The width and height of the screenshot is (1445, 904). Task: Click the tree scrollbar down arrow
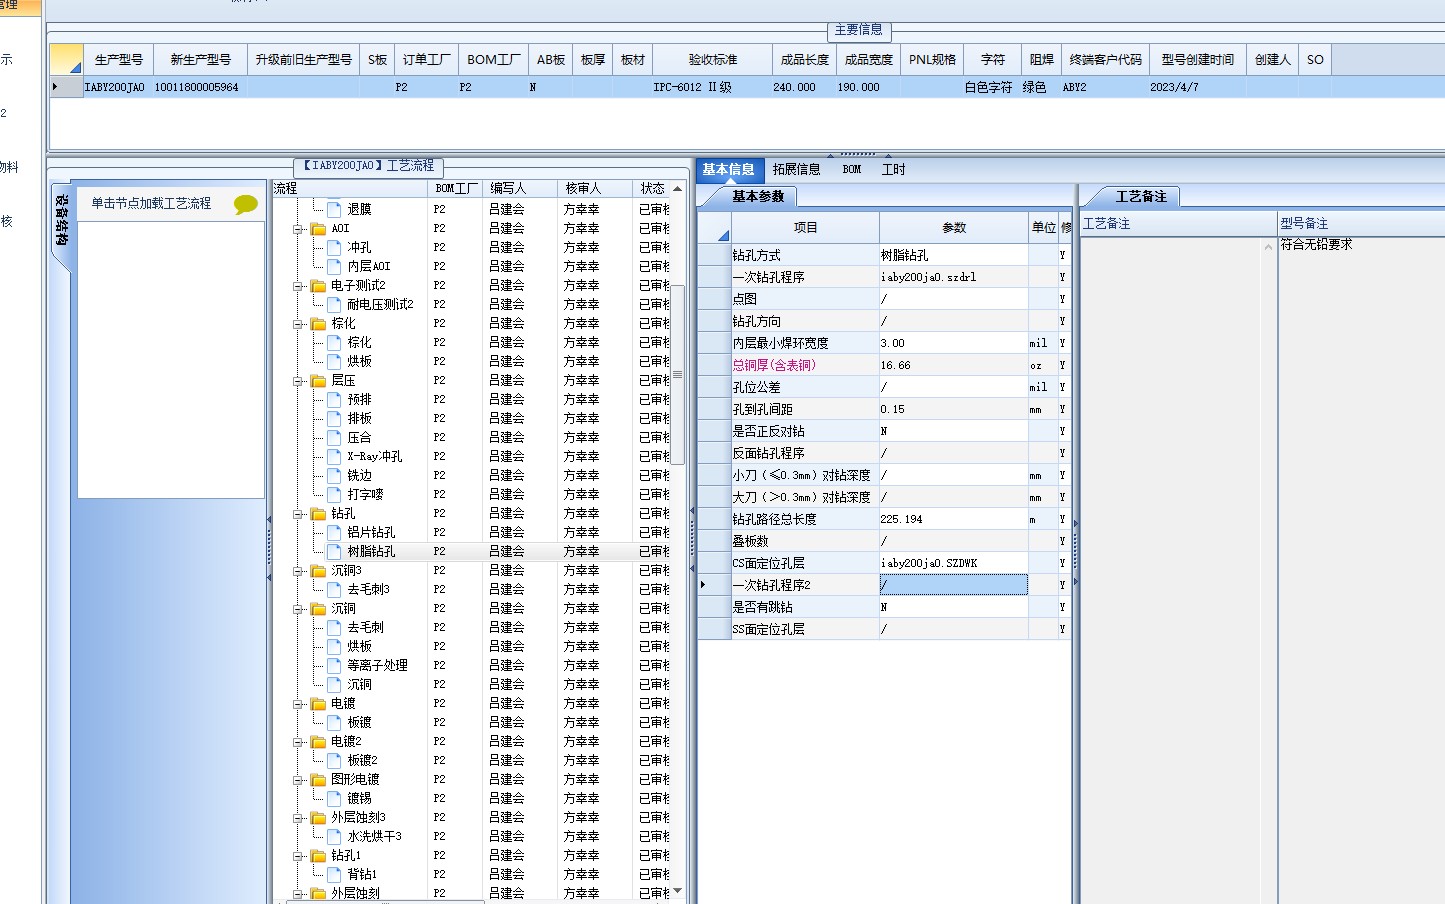click(678, 890)
